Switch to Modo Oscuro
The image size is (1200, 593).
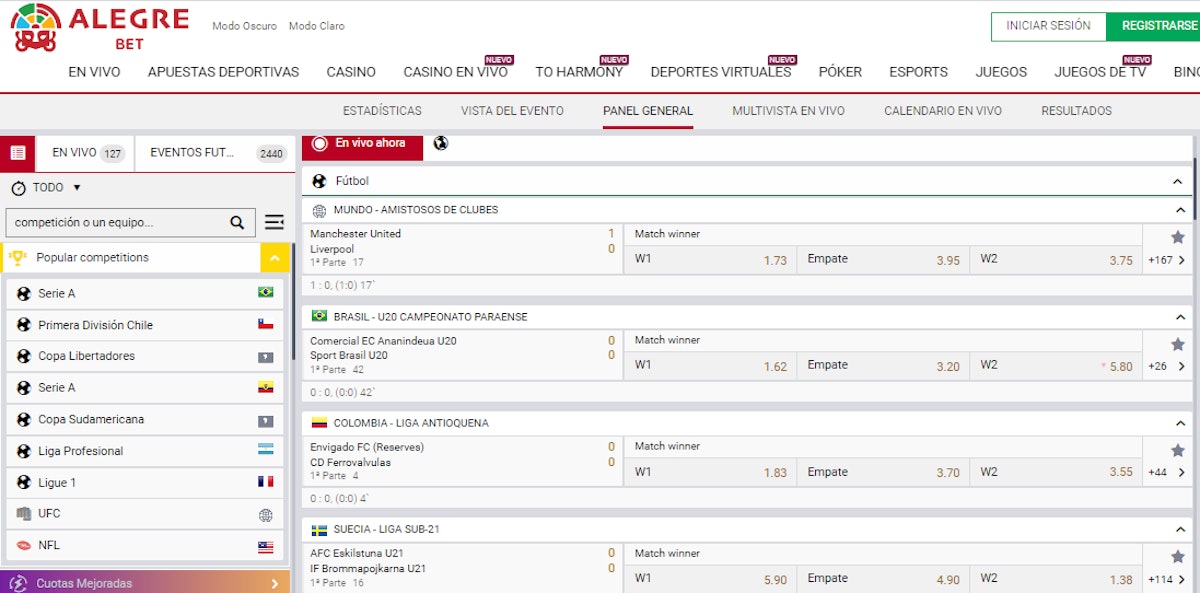click(x=244, y=26)
